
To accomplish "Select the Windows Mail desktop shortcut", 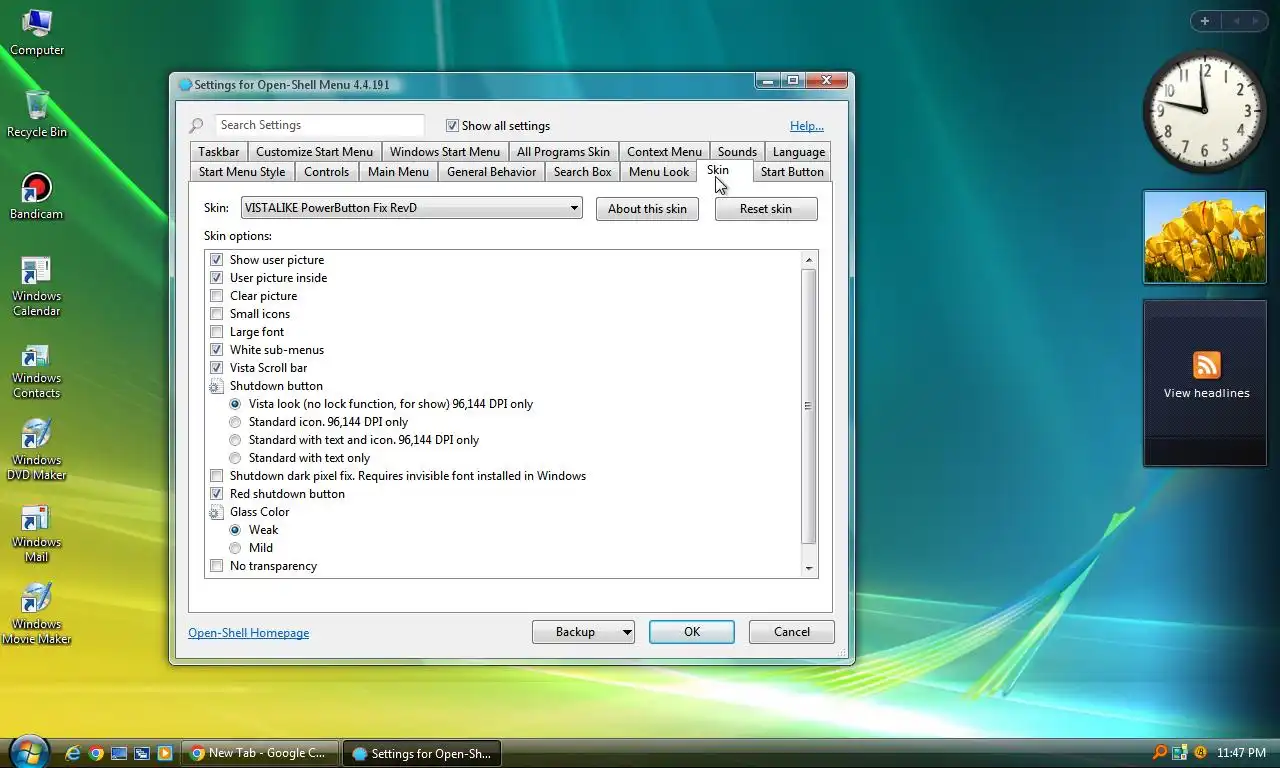I will point(37,532).
